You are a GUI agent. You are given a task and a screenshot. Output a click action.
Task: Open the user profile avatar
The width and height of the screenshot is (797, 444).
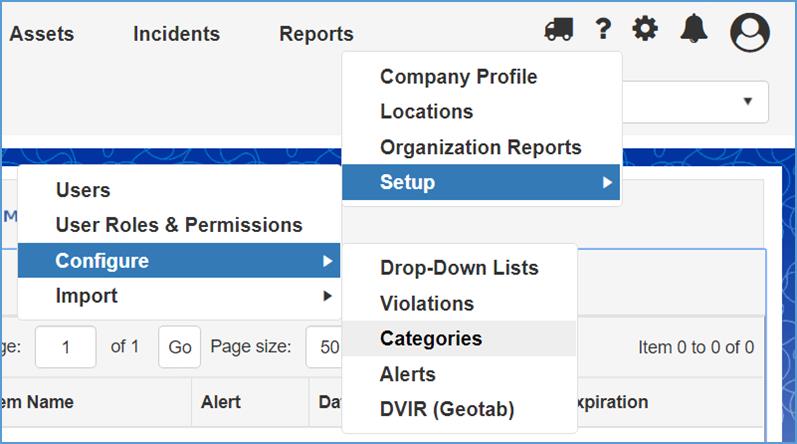pyautogui.click(x=749, y=32)
